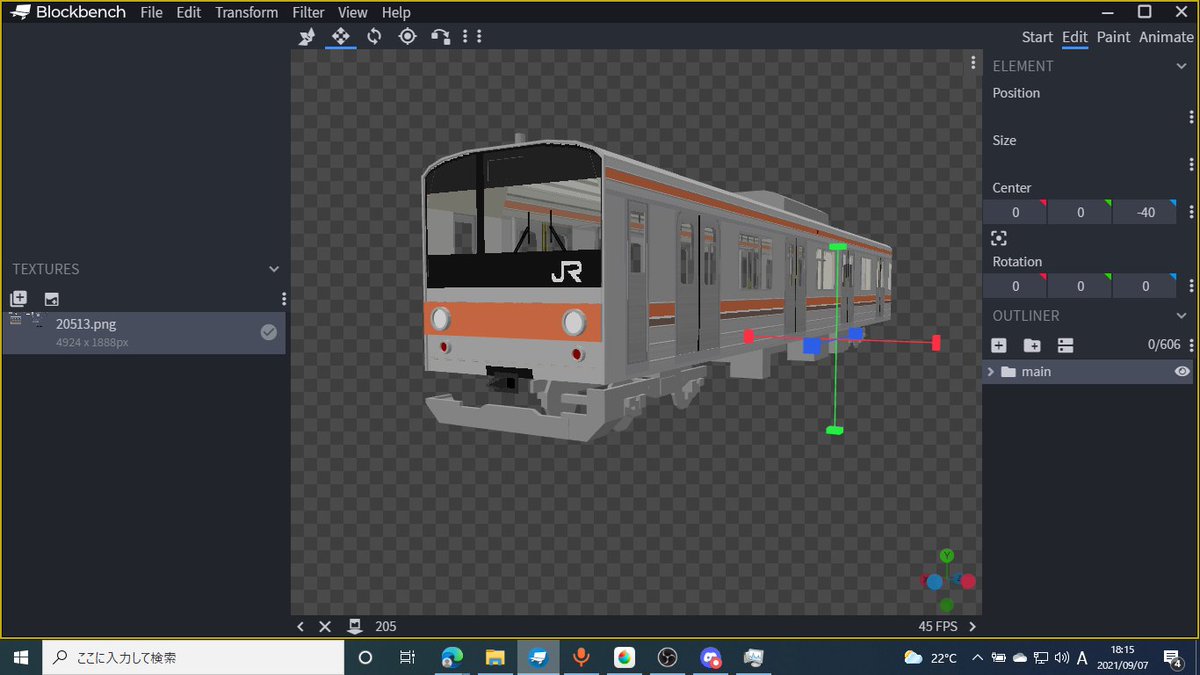The image size is (1200, 675).
Task: Select the main group row
Action: click(x=1090, y=371)
